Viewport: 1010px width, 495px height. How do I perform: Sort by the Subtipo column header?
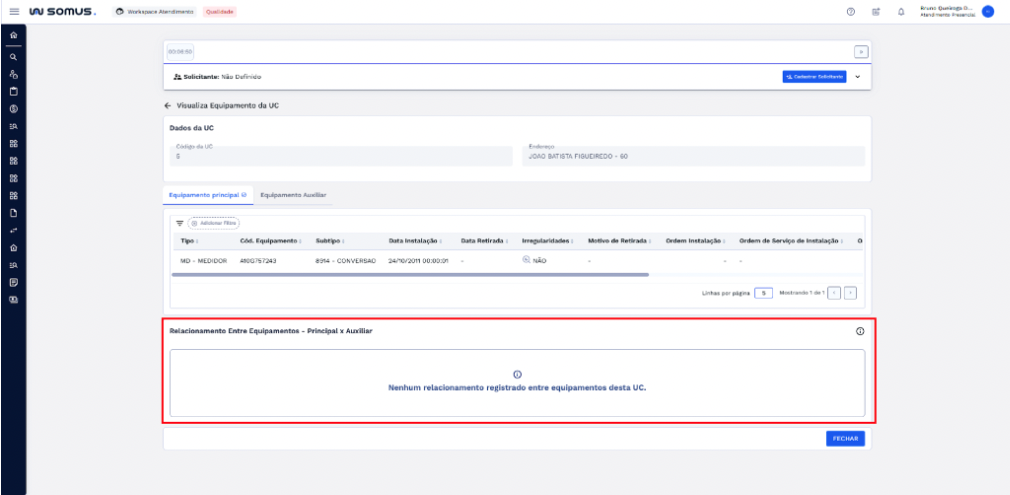click(330, 241)
